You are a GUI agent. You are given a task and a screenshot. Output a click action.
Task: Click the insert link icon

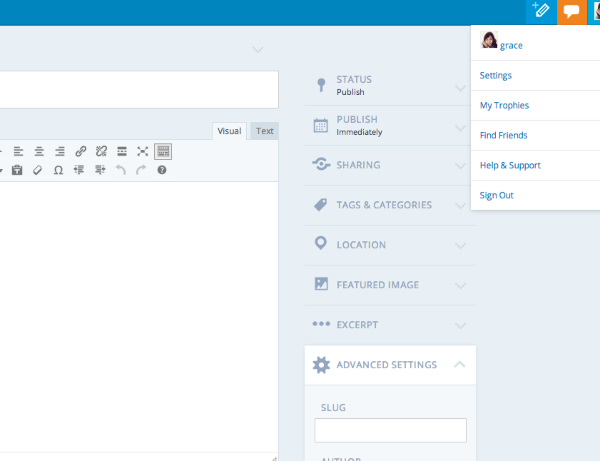click(x=81, y=151)
